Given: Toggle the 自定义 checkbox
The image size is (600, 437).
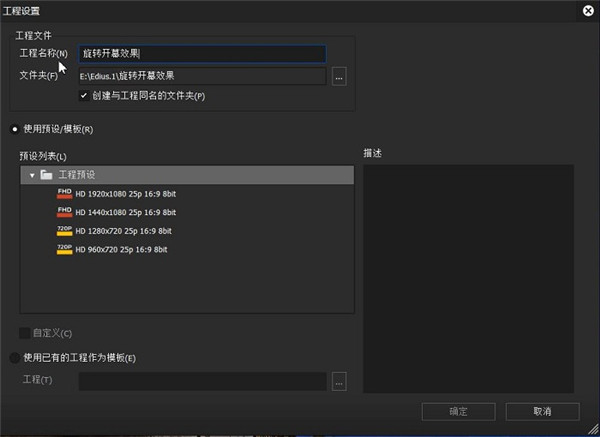Looking at the screenshot, I should [x=25, y=333].
